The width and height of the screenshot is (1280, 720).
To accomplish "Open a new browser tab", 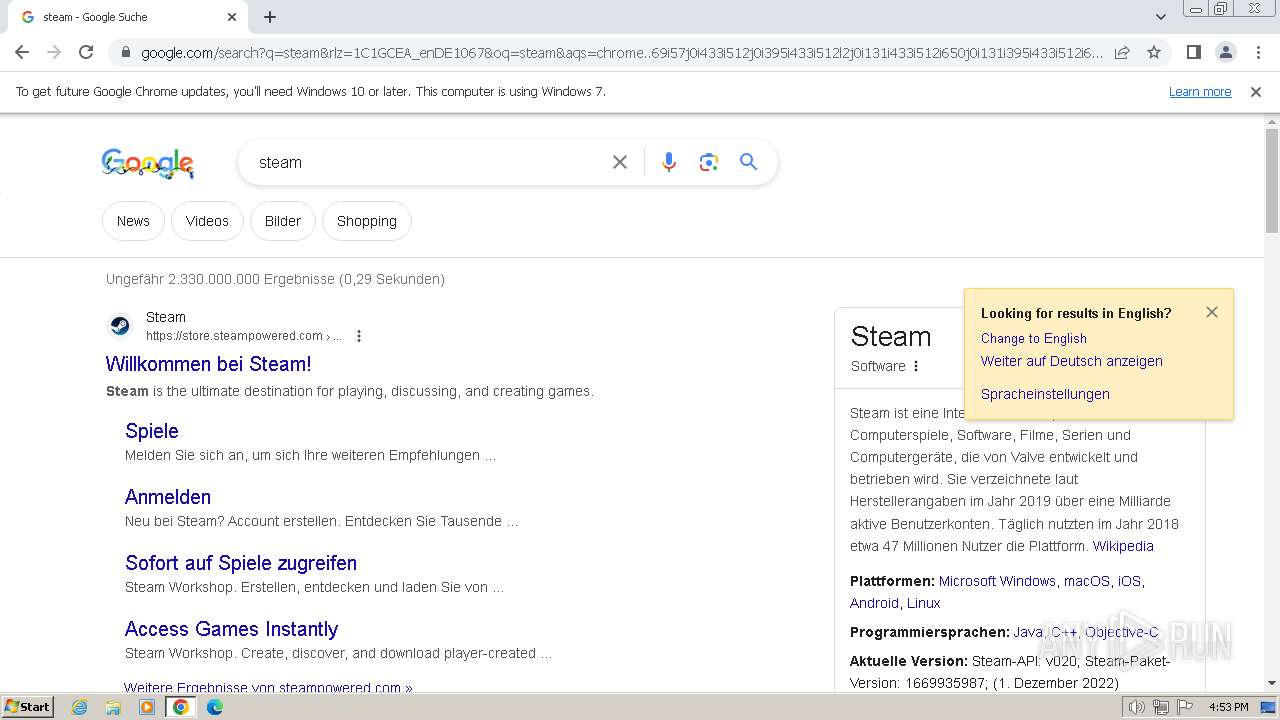I will [x=270, y=17].
